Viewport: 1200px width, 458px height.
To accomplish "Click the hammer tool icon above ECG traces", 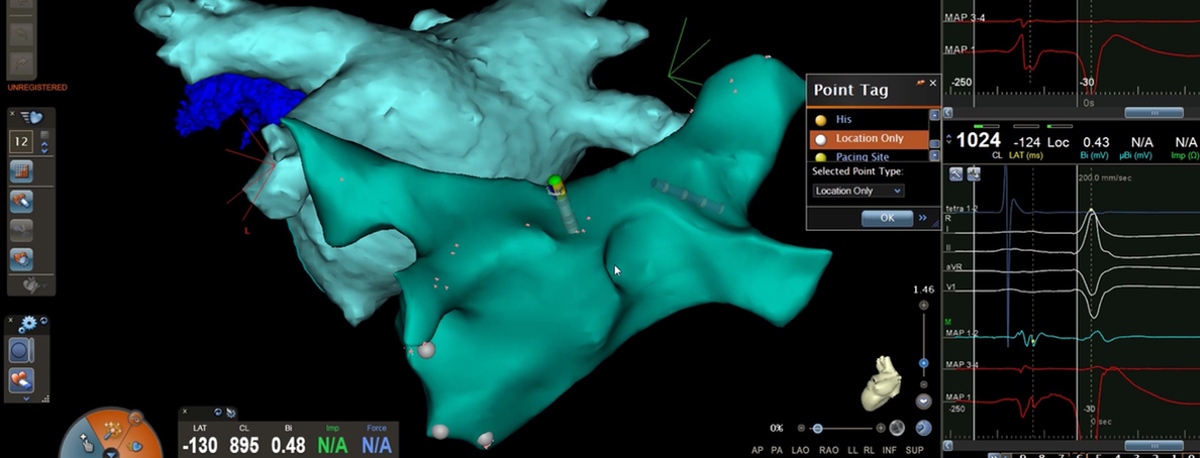I will (x=957, y=174).
